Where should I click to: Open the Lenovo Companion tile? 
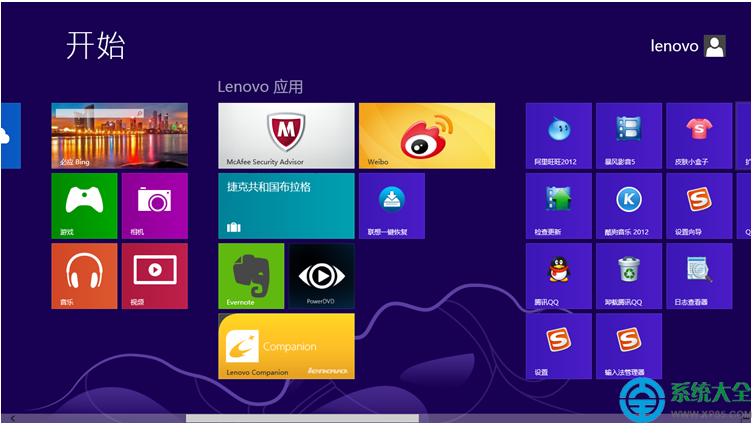tap(287, 346)
